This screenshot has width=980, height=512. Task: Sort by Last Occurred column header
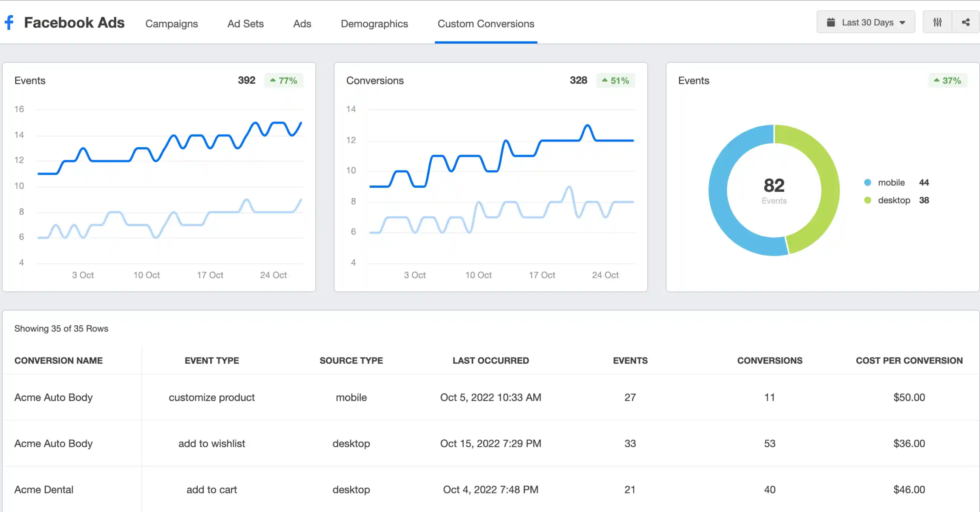coord(491,361)
